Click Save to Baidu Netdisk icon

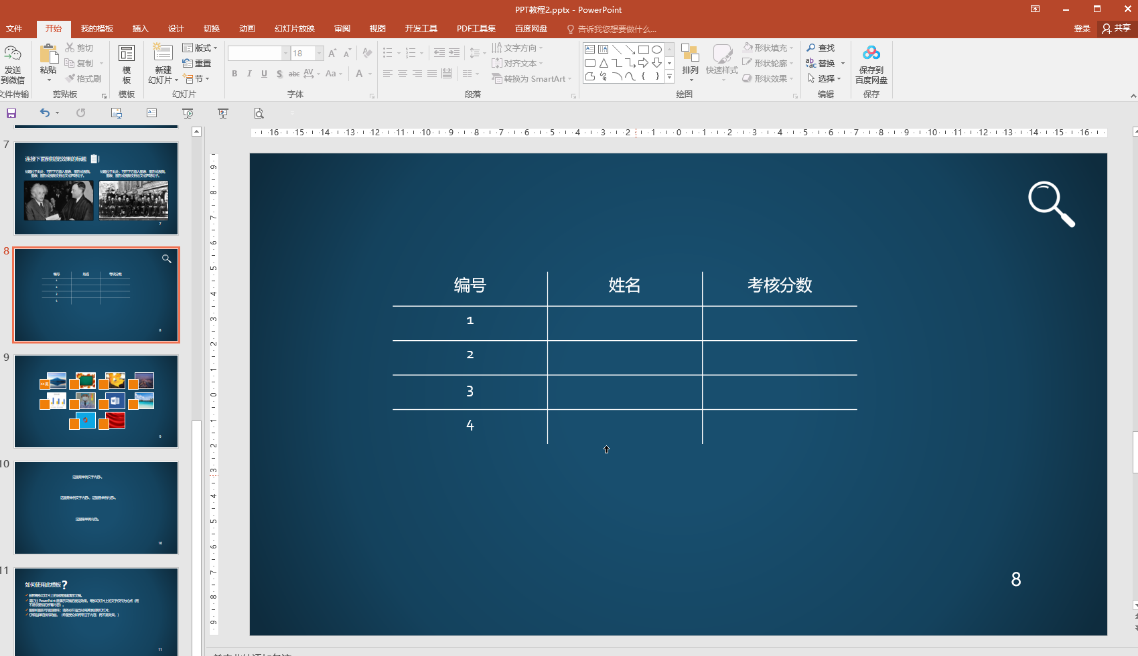coord(871,54)
